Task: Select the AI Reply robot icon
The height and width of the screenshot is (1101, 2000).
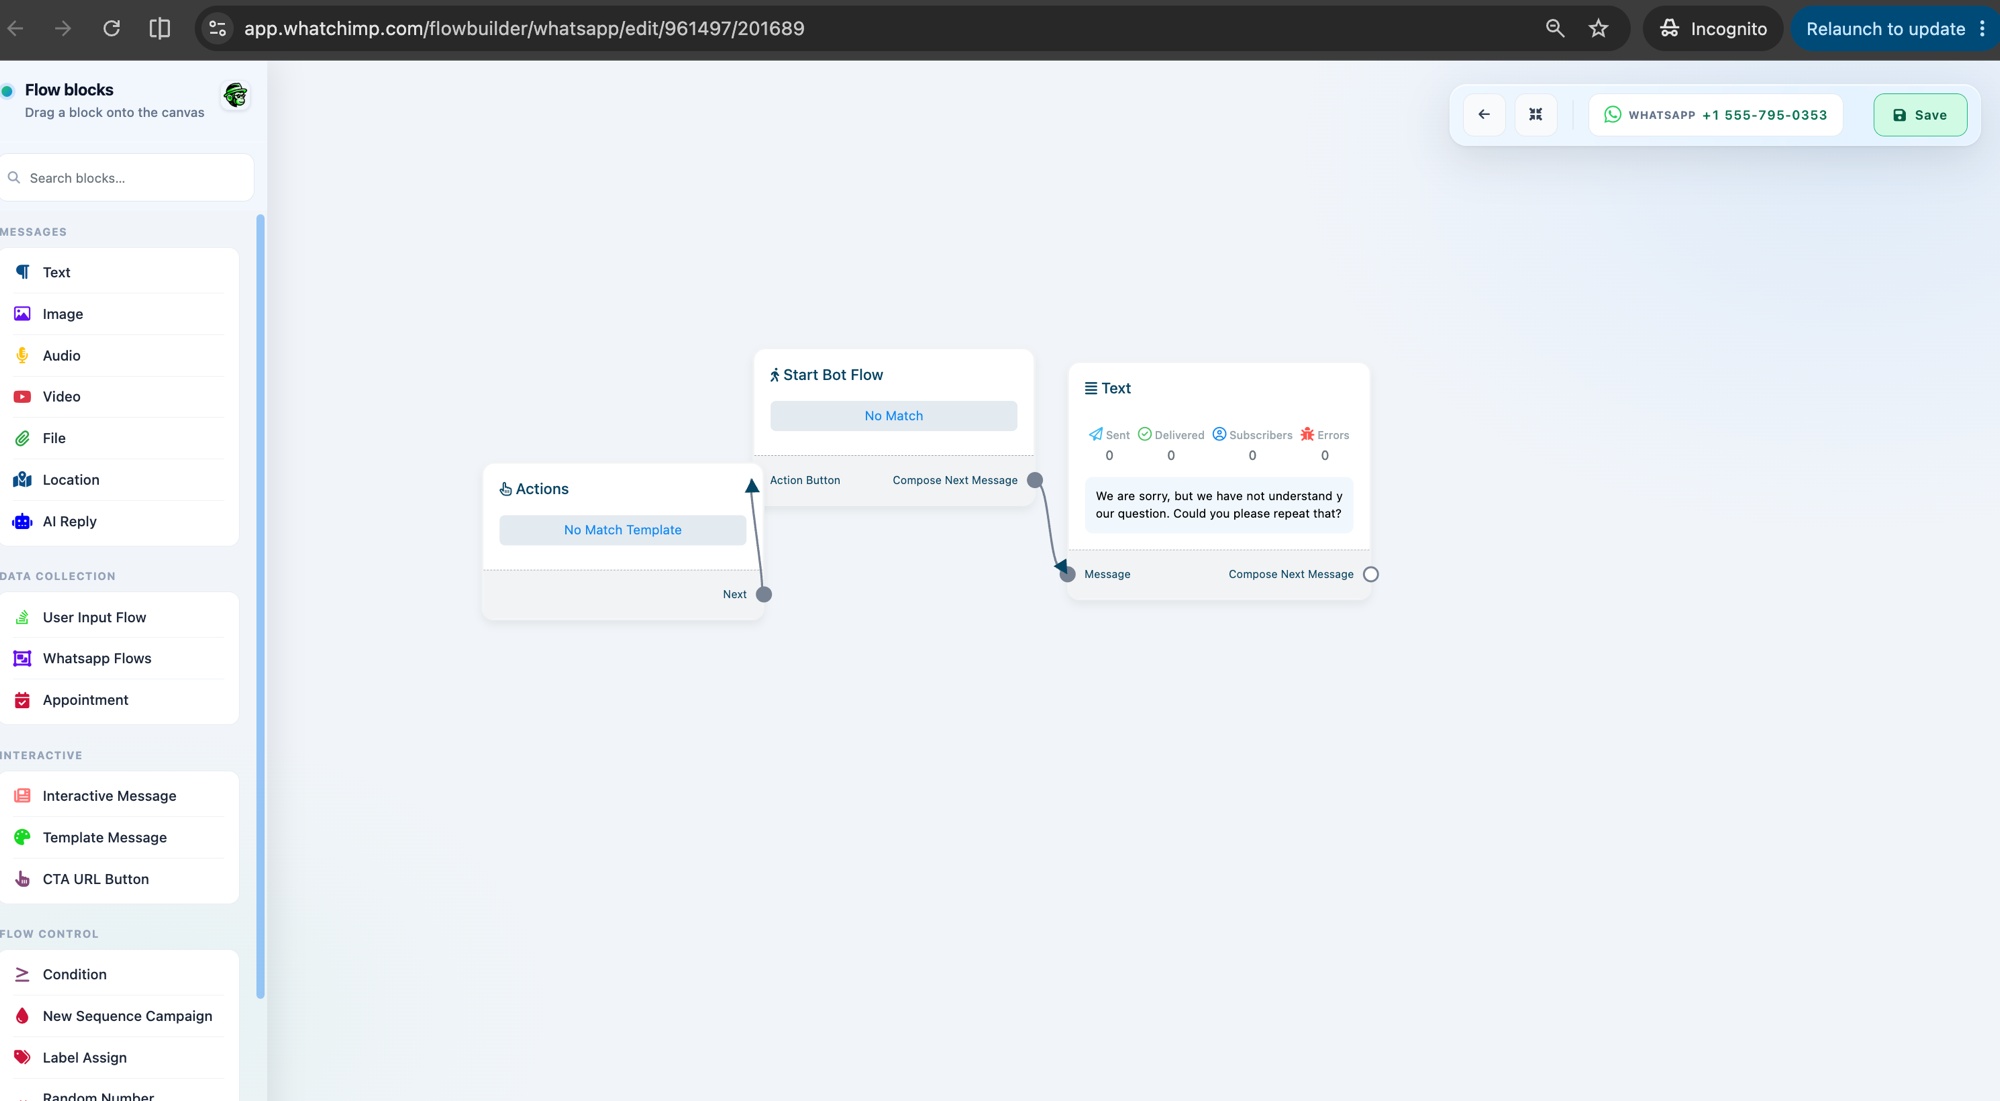Action: point(22,521)
